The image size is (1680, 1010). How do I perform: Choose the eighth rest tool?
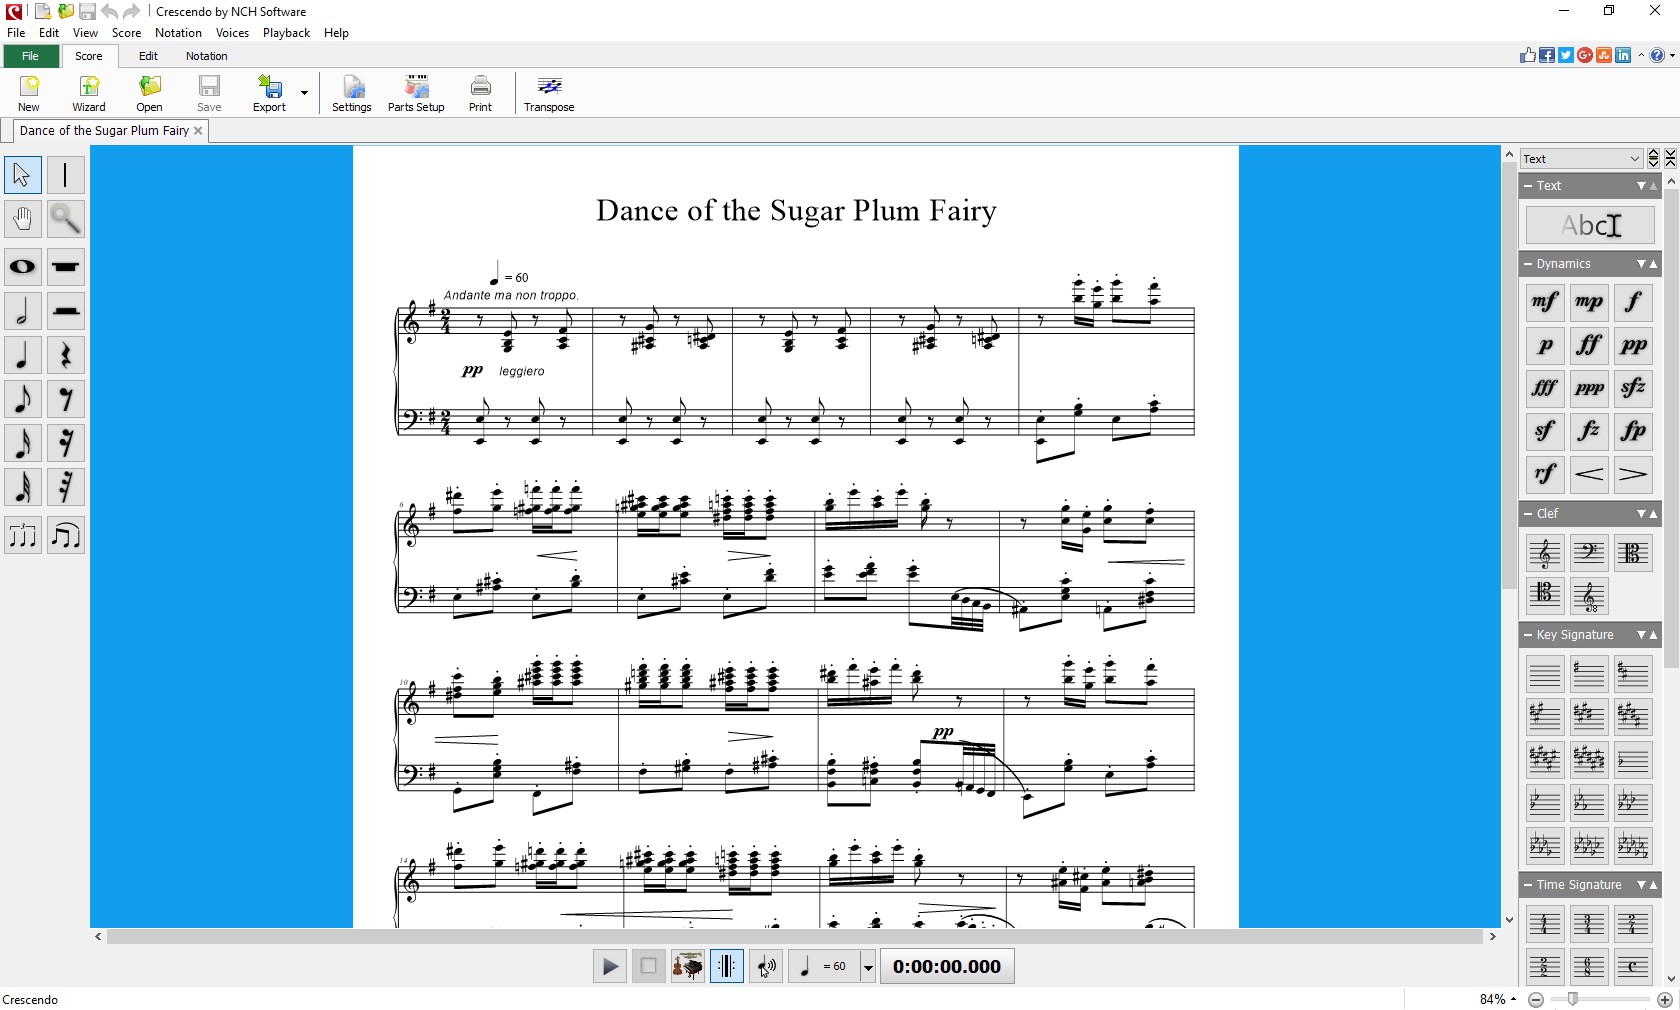pyautogui.click(x=66, y=399)
